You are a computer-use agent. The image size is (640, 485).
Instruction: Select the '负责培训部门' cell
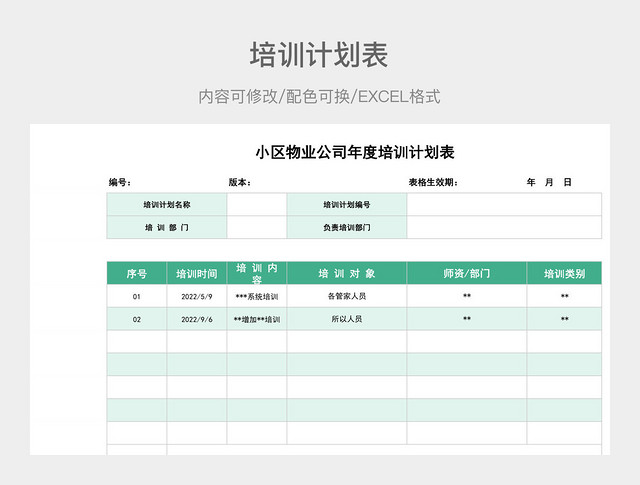[x=347, y=227]
